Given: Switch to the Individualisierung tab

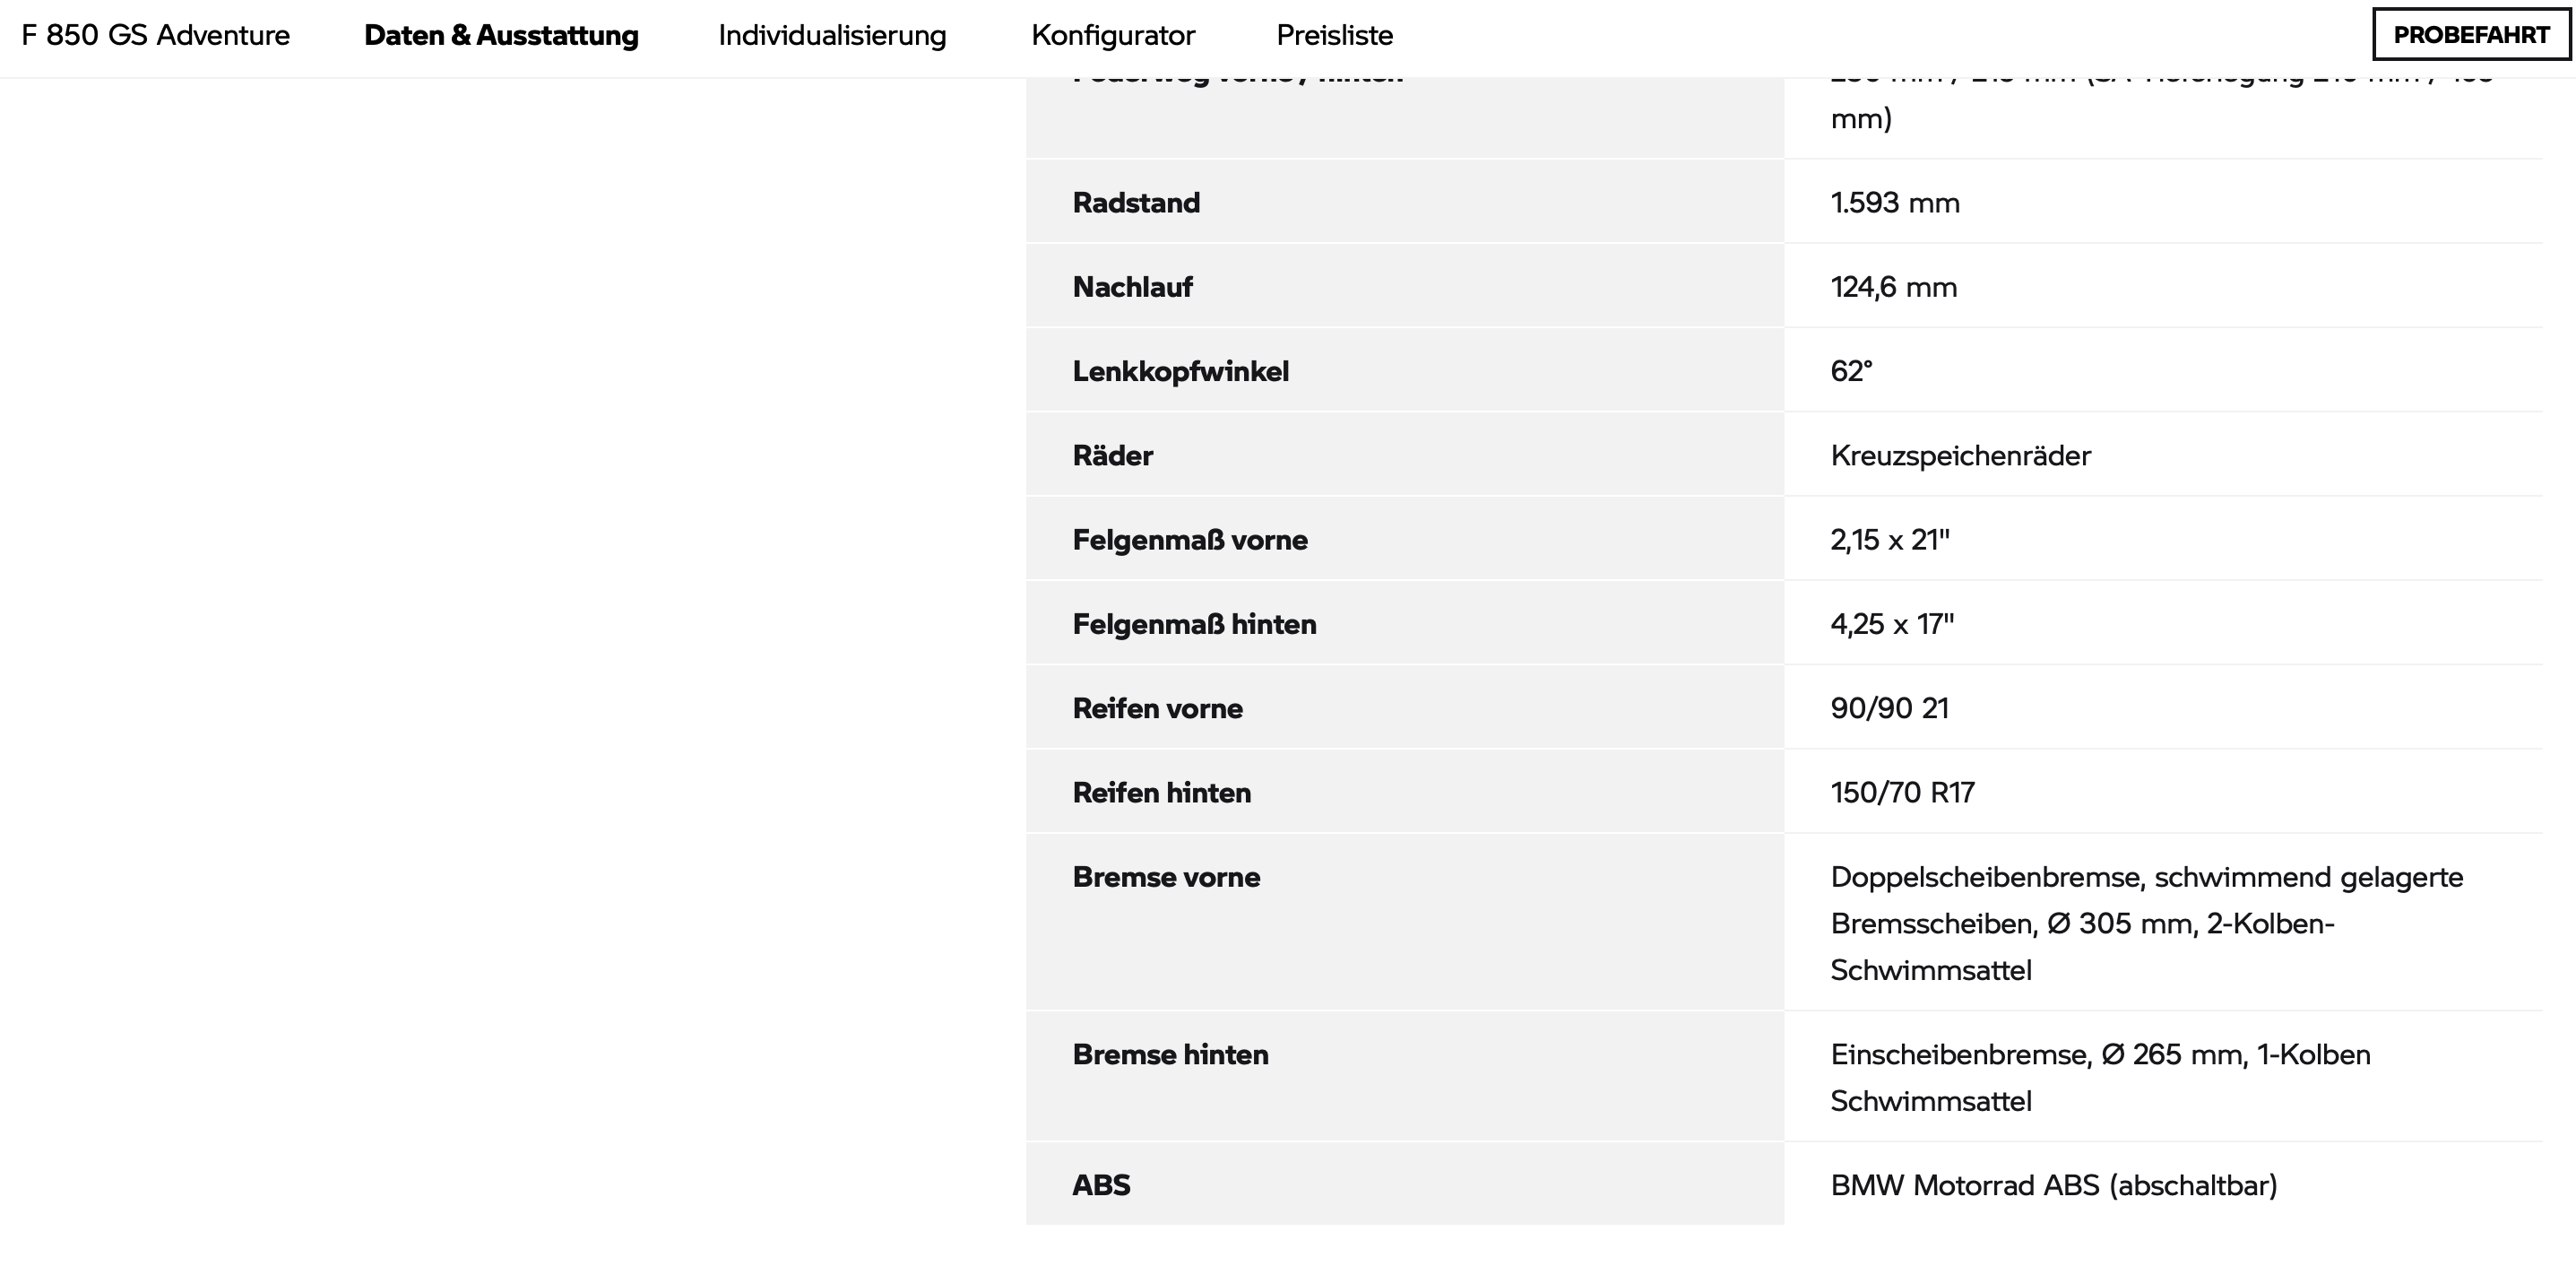Looking at the screenshot, I should pyautogui.click(x=832, y=35).
